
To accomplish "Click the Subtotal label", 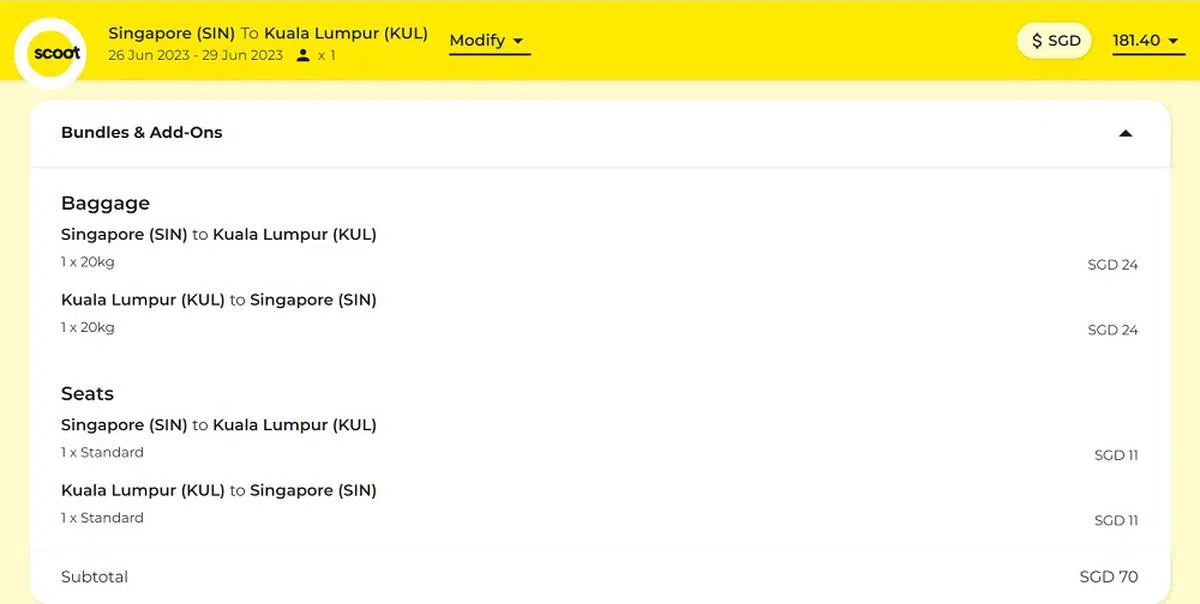I will coord(94,577).
